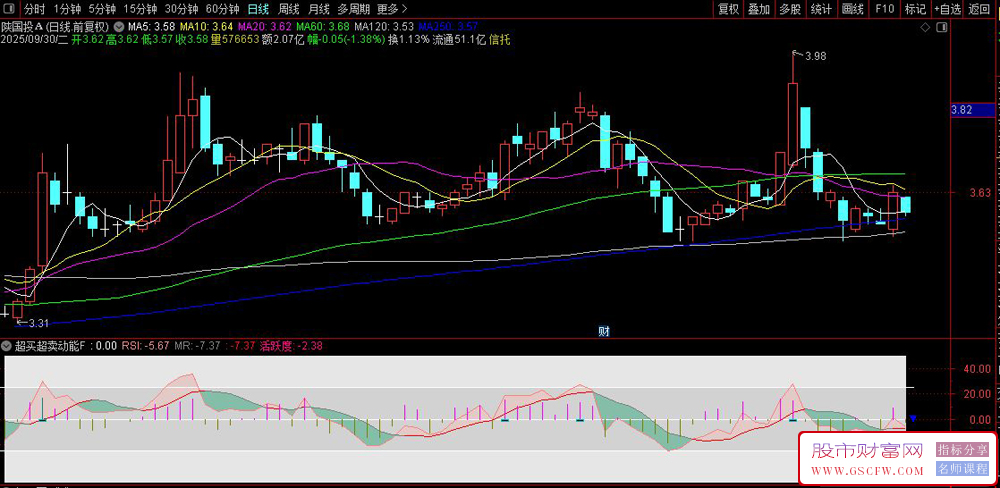1000x488 pixels.
Task: Click the 标记 mark tool
Action: point(915,9)
